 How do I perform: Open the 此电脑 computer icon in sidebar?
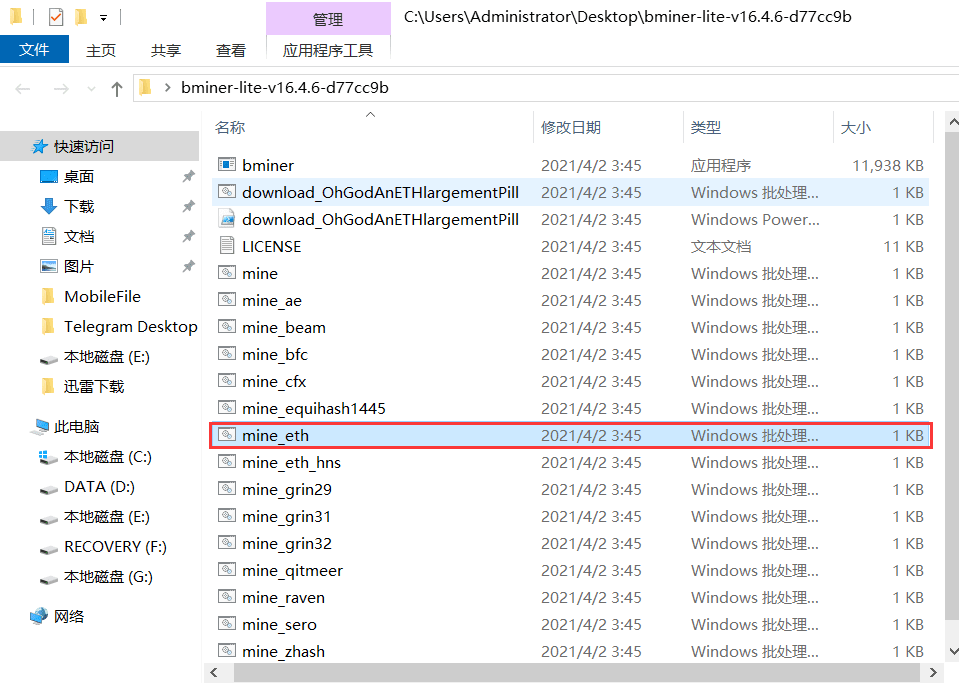point(41,427)
